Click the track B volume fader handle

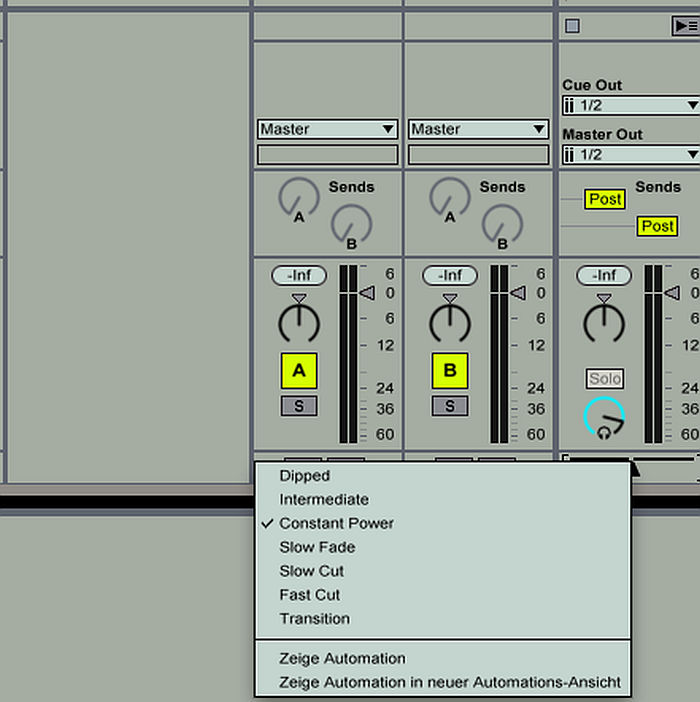[x=517, y=292]
